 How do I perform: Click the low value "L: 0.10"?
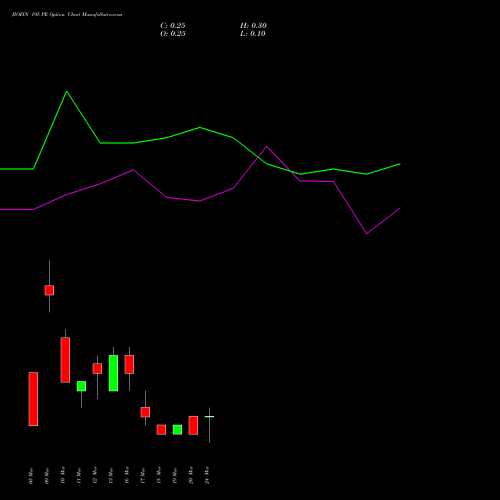[x=253, y=34]
